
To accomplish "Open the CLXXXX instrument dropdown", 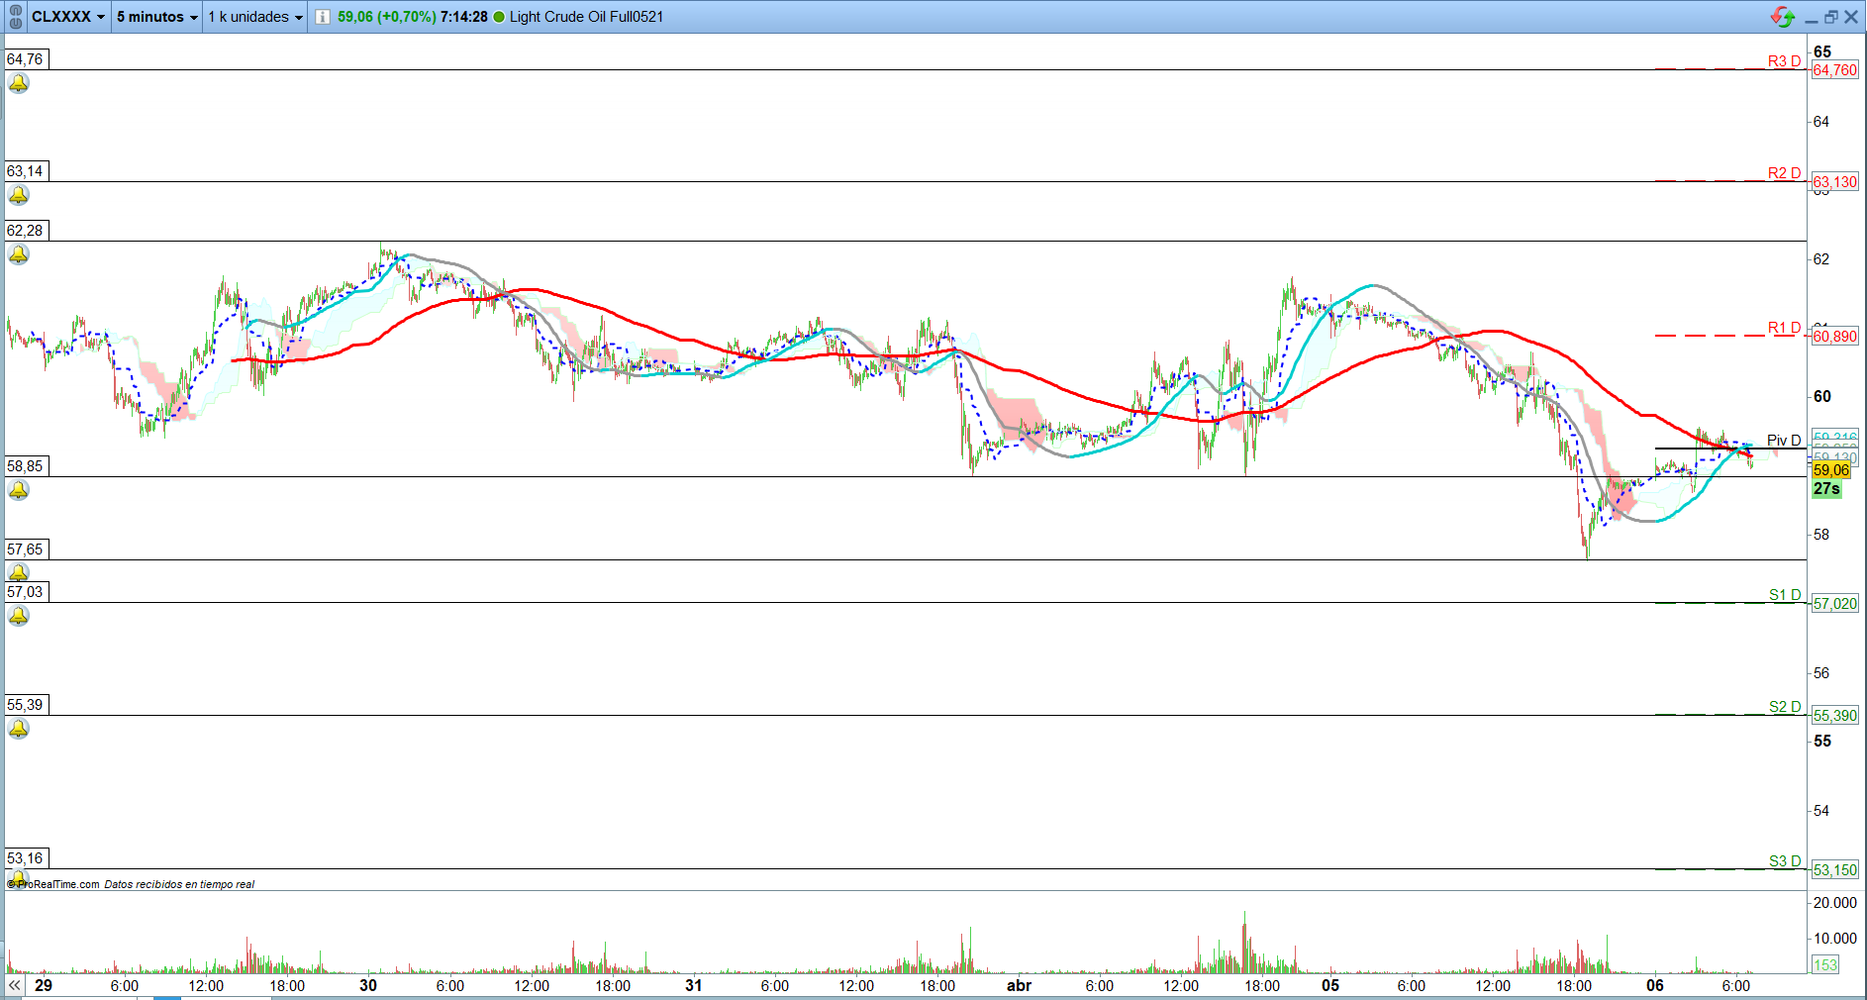I will click(68, 17).
